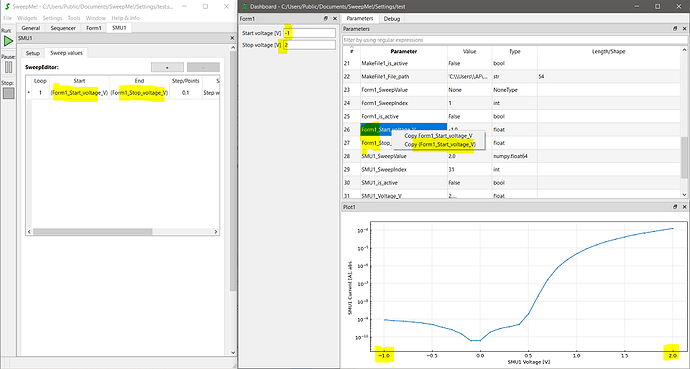This screenshot has width=690, height=369.
Task: Switch to the Debug tab
Action: point(392,18)
